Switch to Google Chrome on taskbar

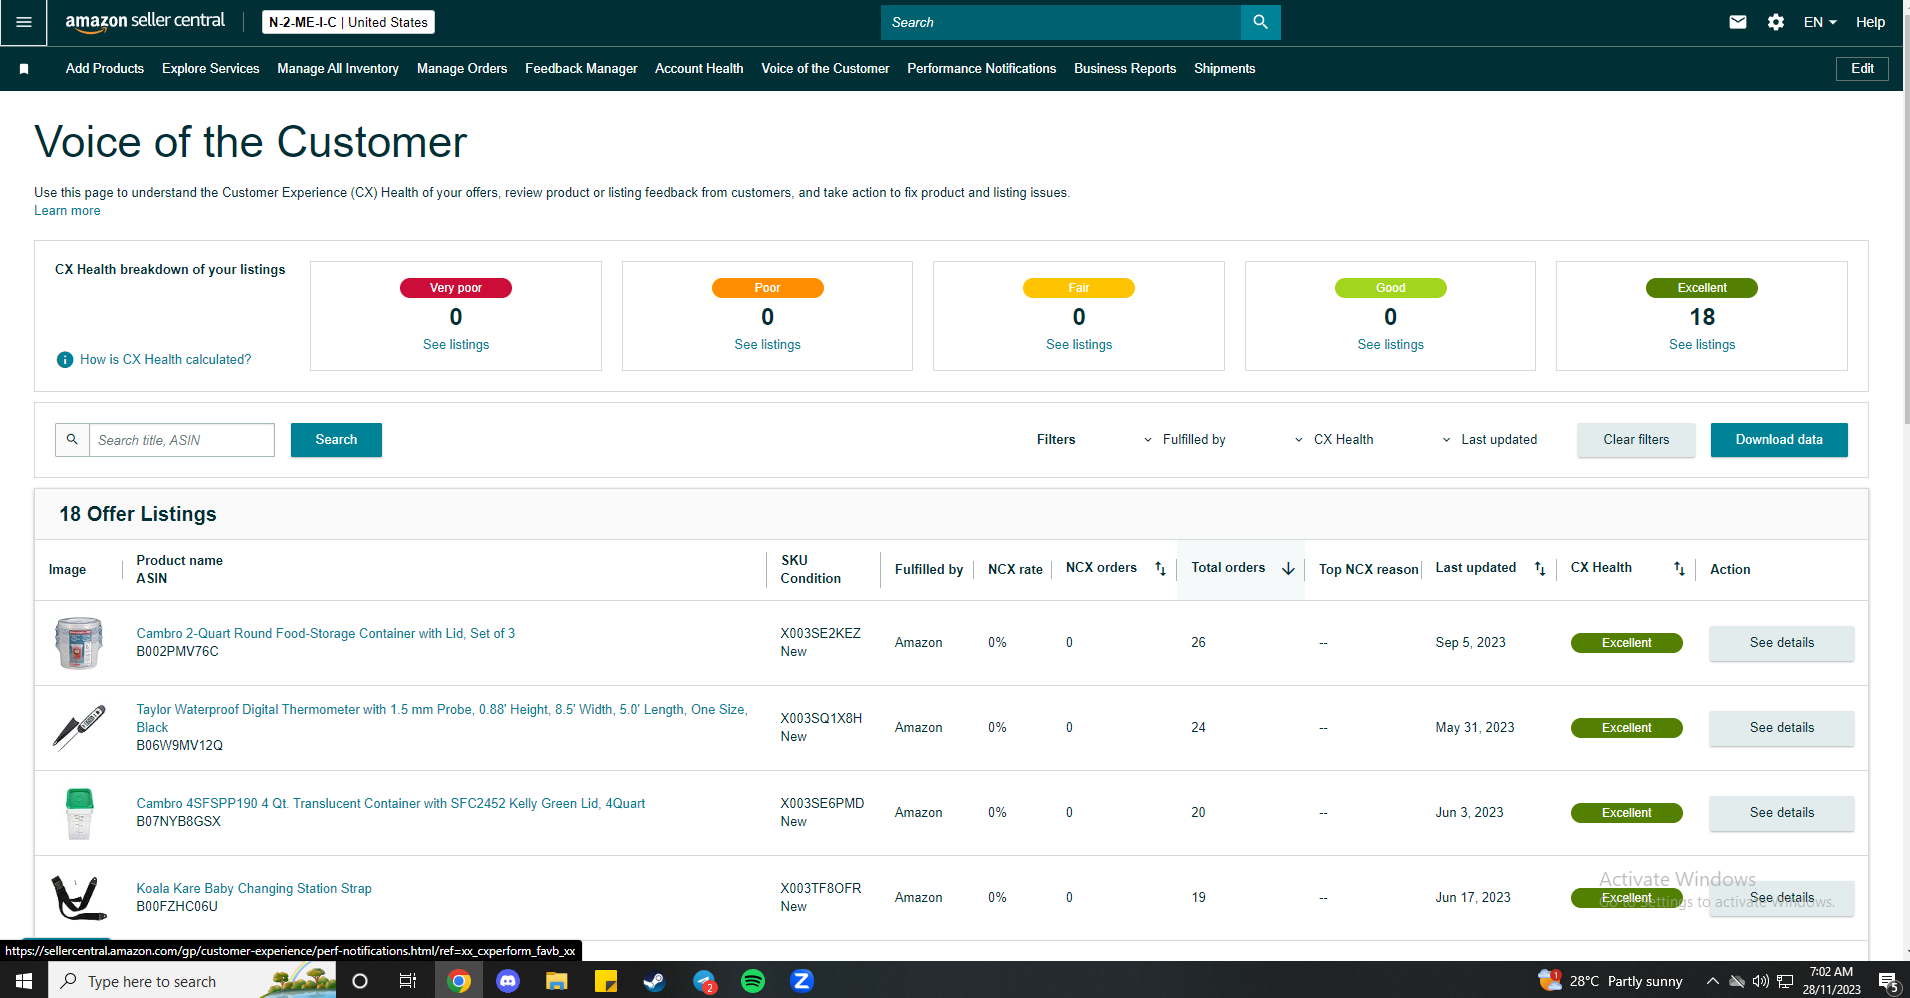tap(459, 981)
